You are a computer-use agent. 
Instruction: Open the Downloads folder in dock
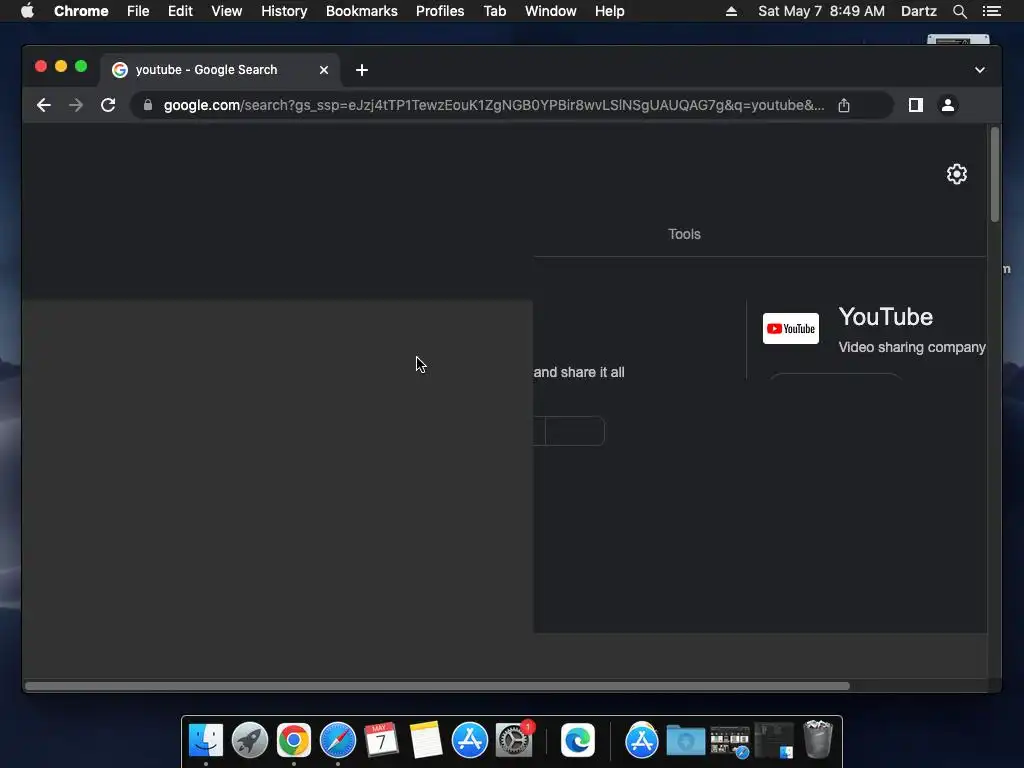686,741
